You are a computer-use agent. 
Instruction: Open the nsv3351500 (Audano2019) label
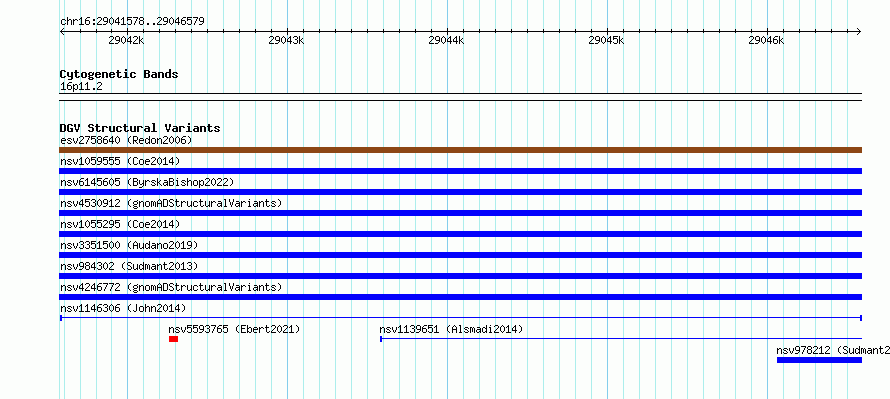pos(129,245)
